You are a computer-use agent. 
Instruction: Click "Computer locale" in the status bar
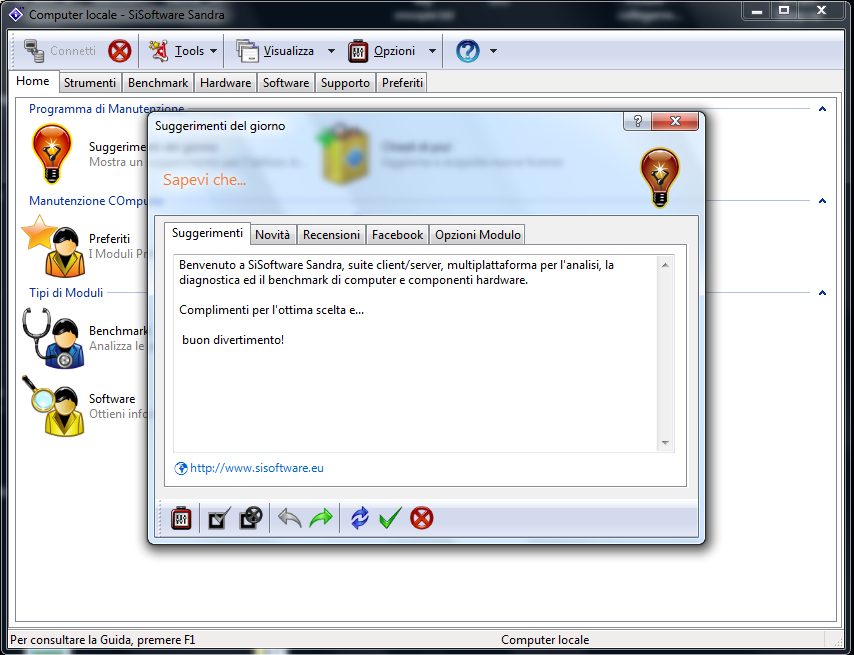tap(545, 640)
